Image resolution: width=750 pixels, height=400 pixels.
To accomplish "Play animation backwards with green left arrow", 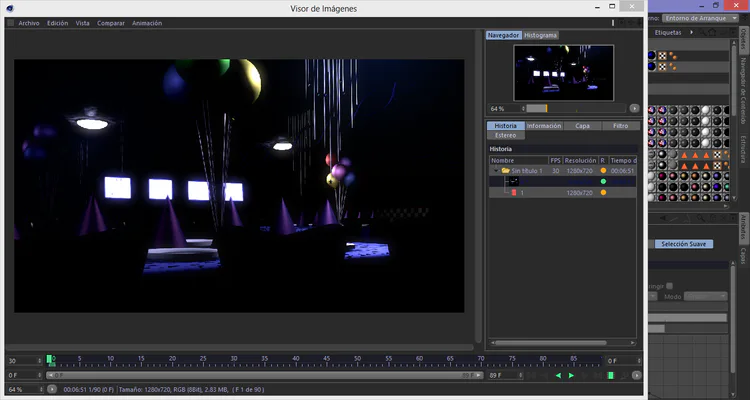I will pyautogui.click(x=558, y=376).
